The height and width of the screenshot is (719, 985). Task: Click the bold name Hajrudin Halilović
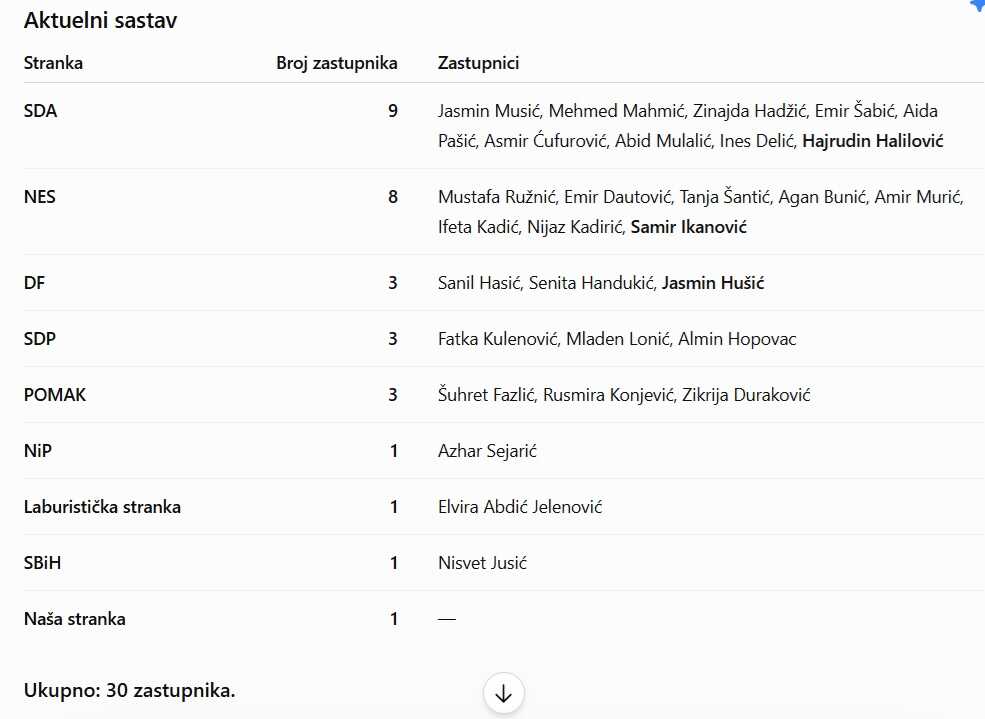873,141
